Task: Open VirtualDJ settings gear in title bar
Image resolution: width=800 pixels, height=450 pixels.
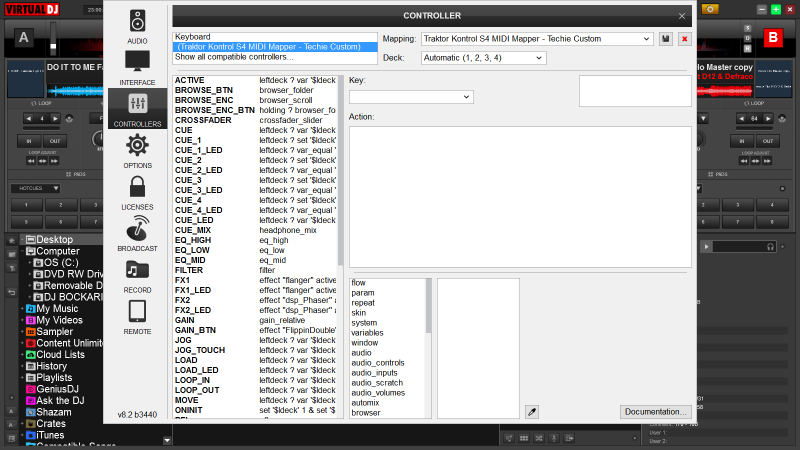Action: click(x=710, y=9)
